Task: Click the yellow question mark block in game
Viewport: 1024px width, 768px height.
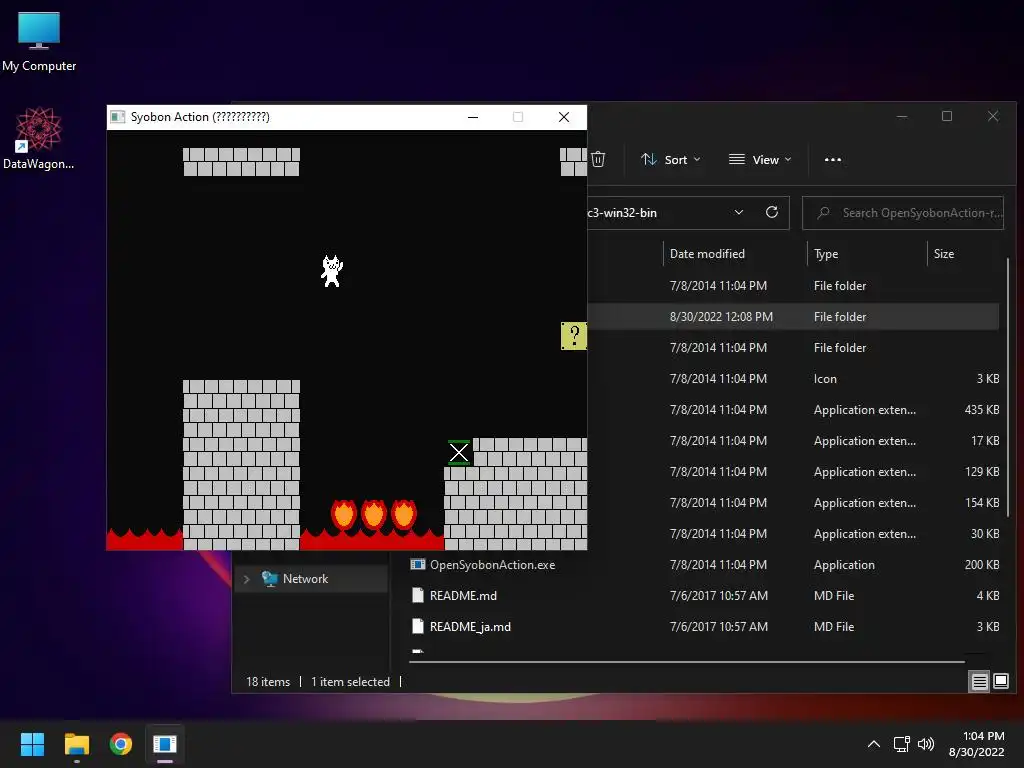Action: 573,336
